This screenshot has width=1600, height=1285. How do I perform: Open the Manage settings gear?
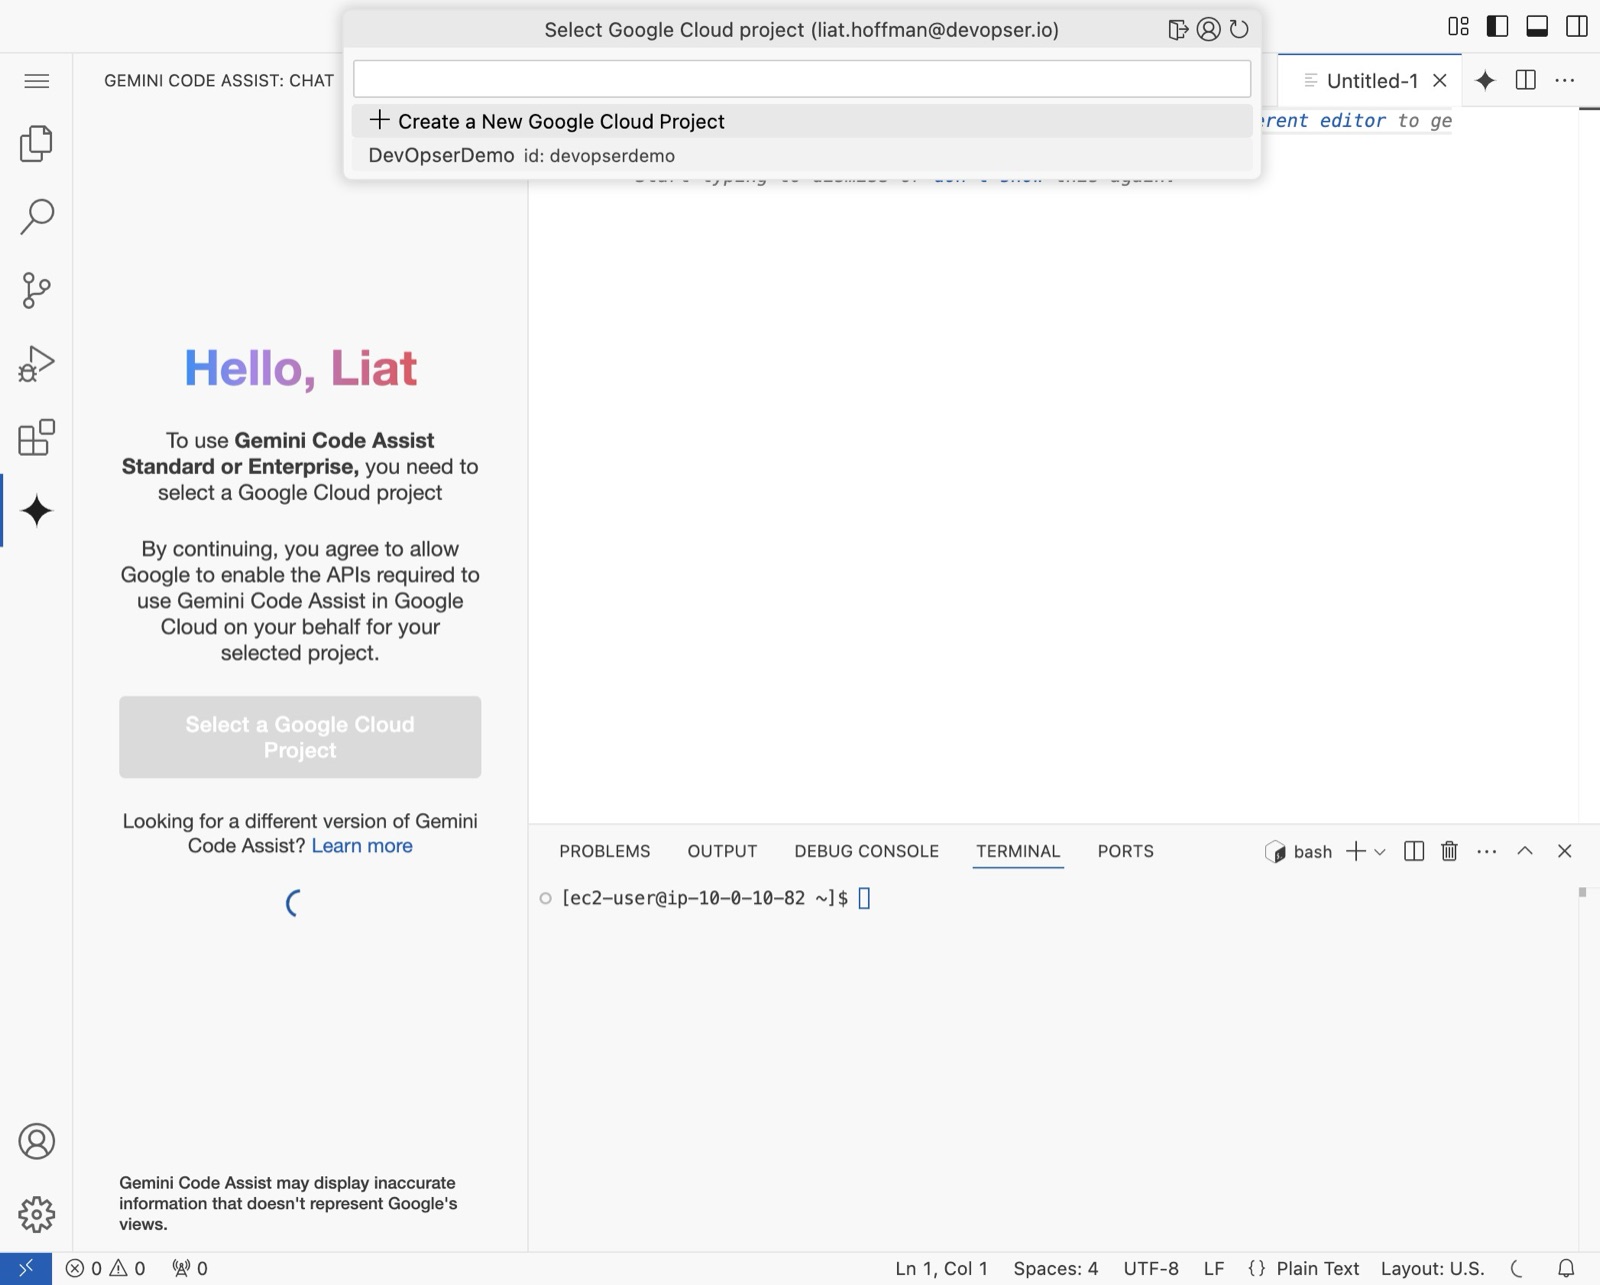[x=37, y=1214]
